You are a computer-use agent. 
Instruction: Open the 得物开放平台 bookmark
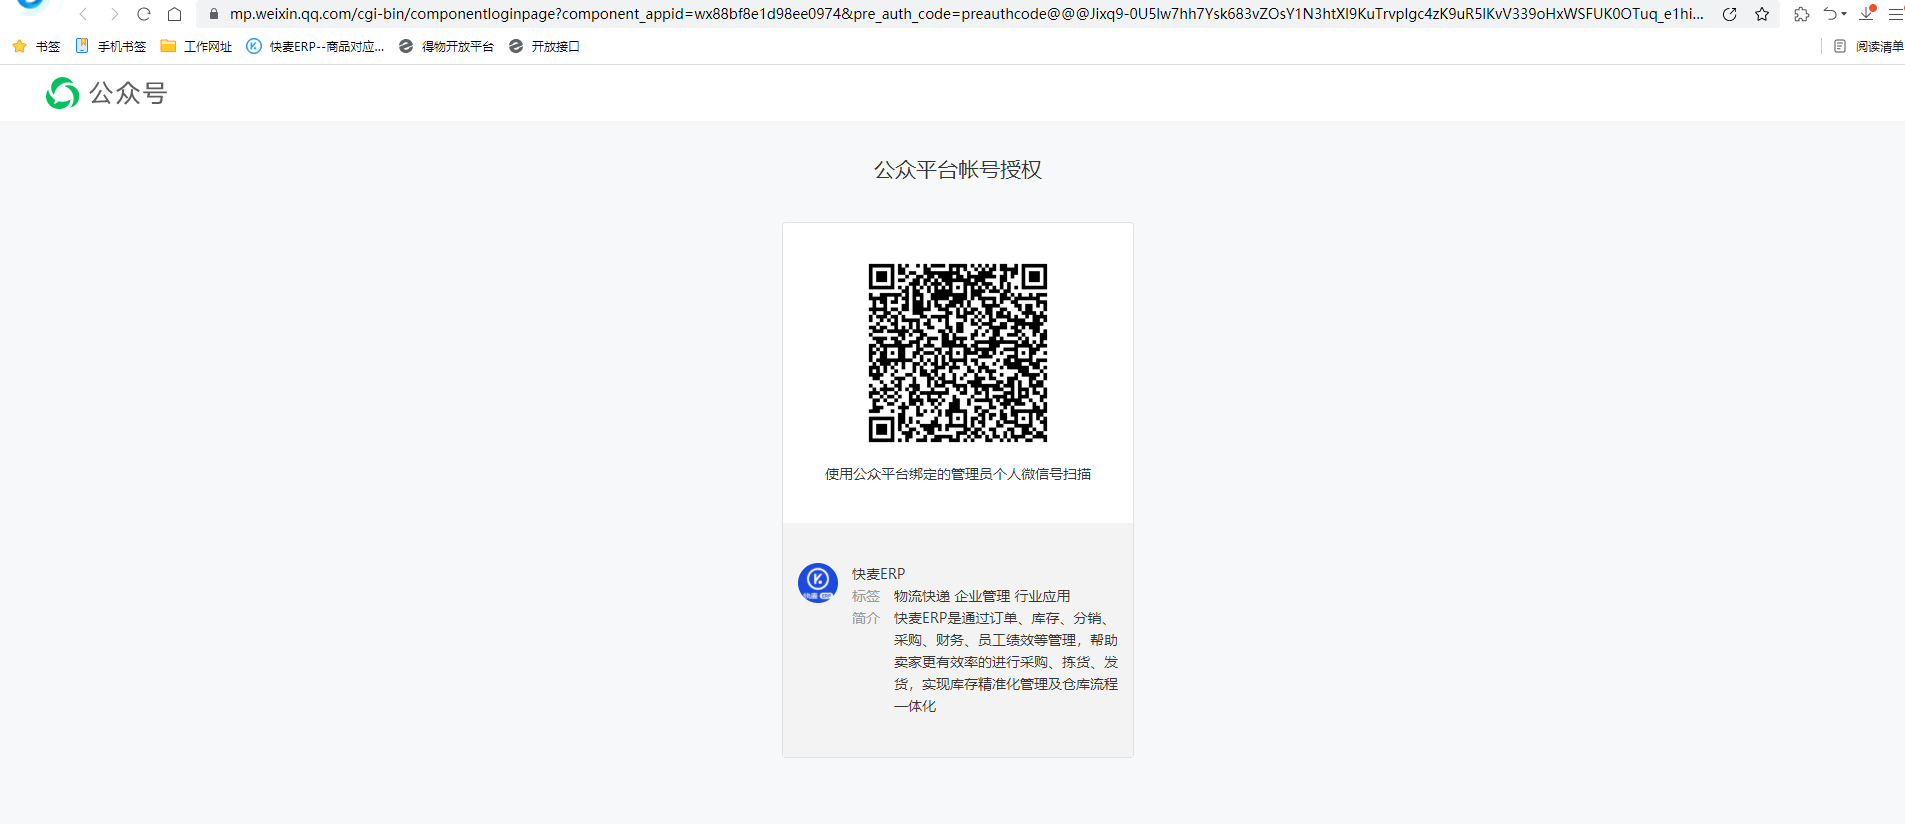[446, 46]
